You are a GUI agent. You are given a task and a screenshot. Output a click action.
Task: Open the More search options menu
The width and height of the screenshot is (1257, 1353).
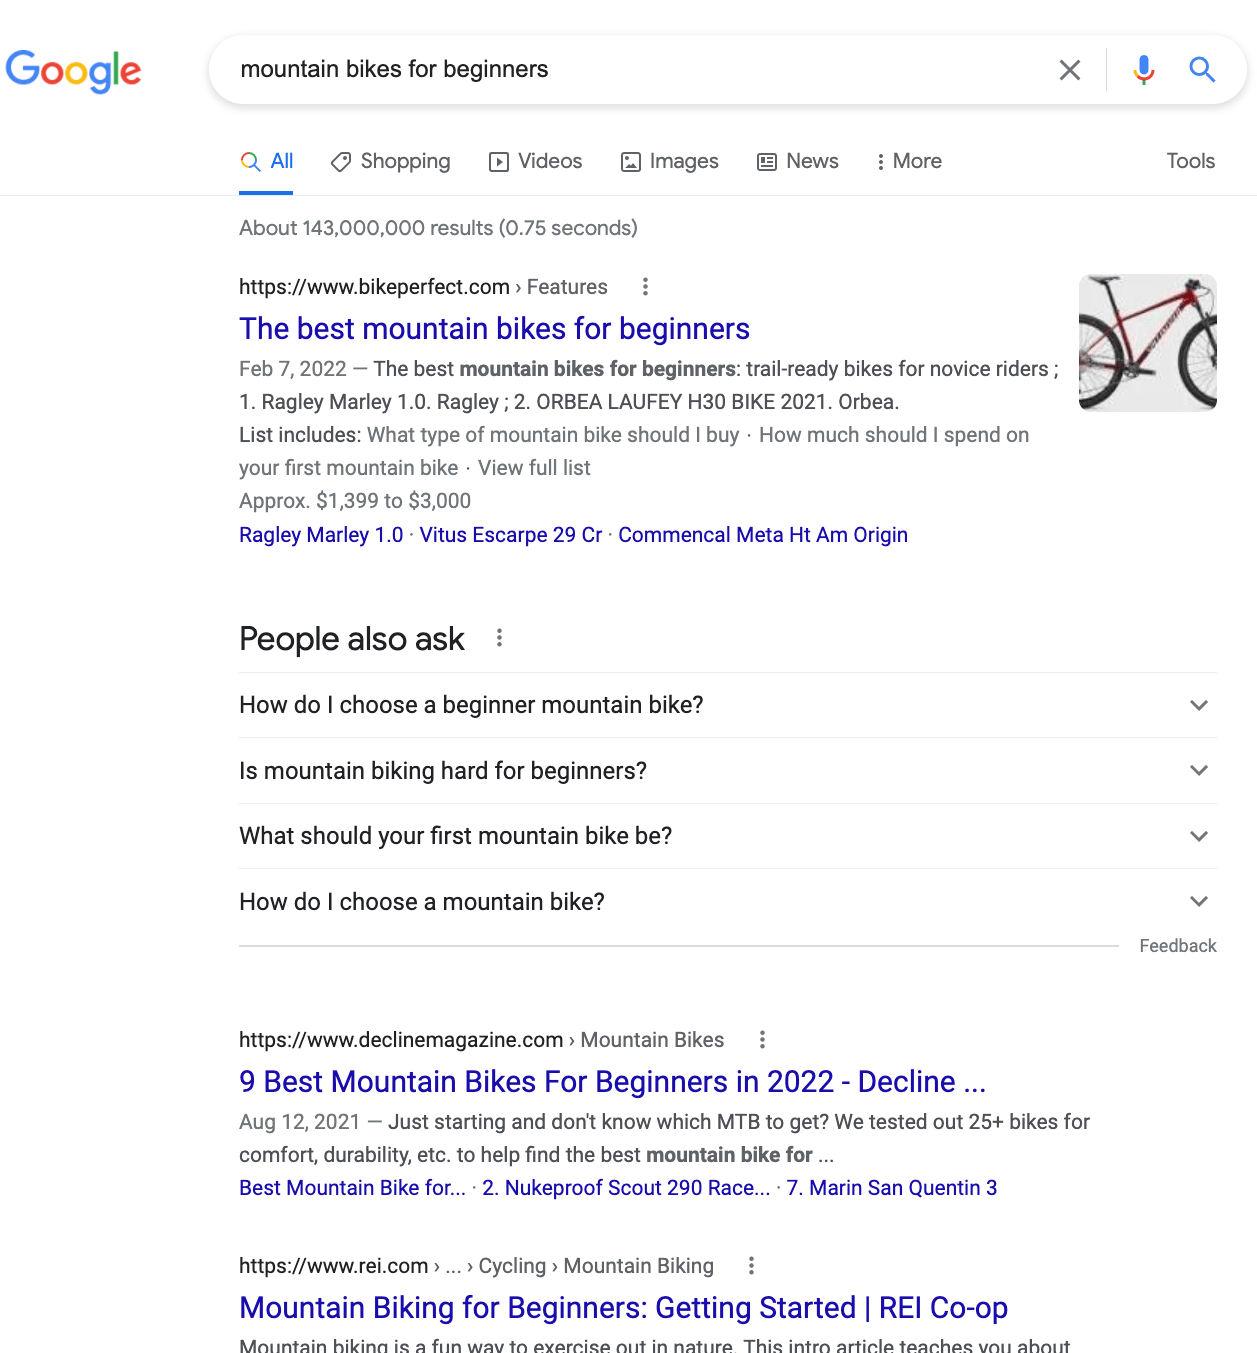click(x=908, y=161)
